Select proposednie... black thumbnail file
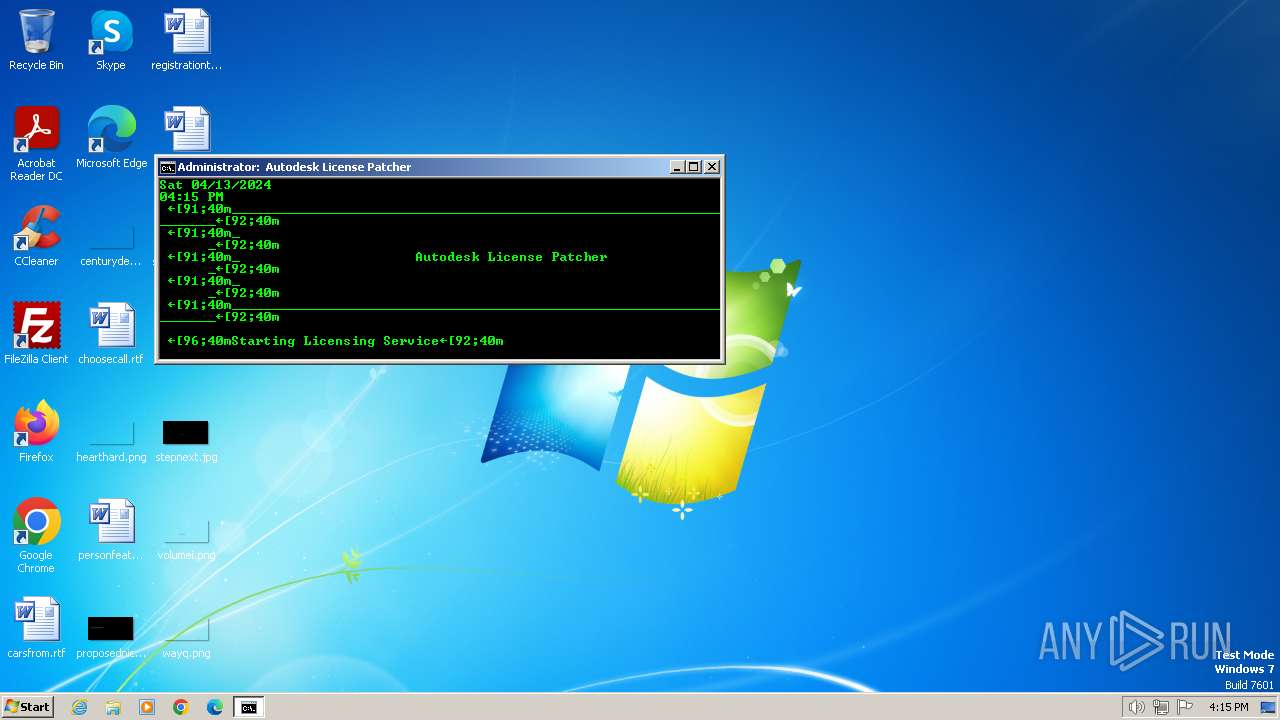 tap(111, 636)
